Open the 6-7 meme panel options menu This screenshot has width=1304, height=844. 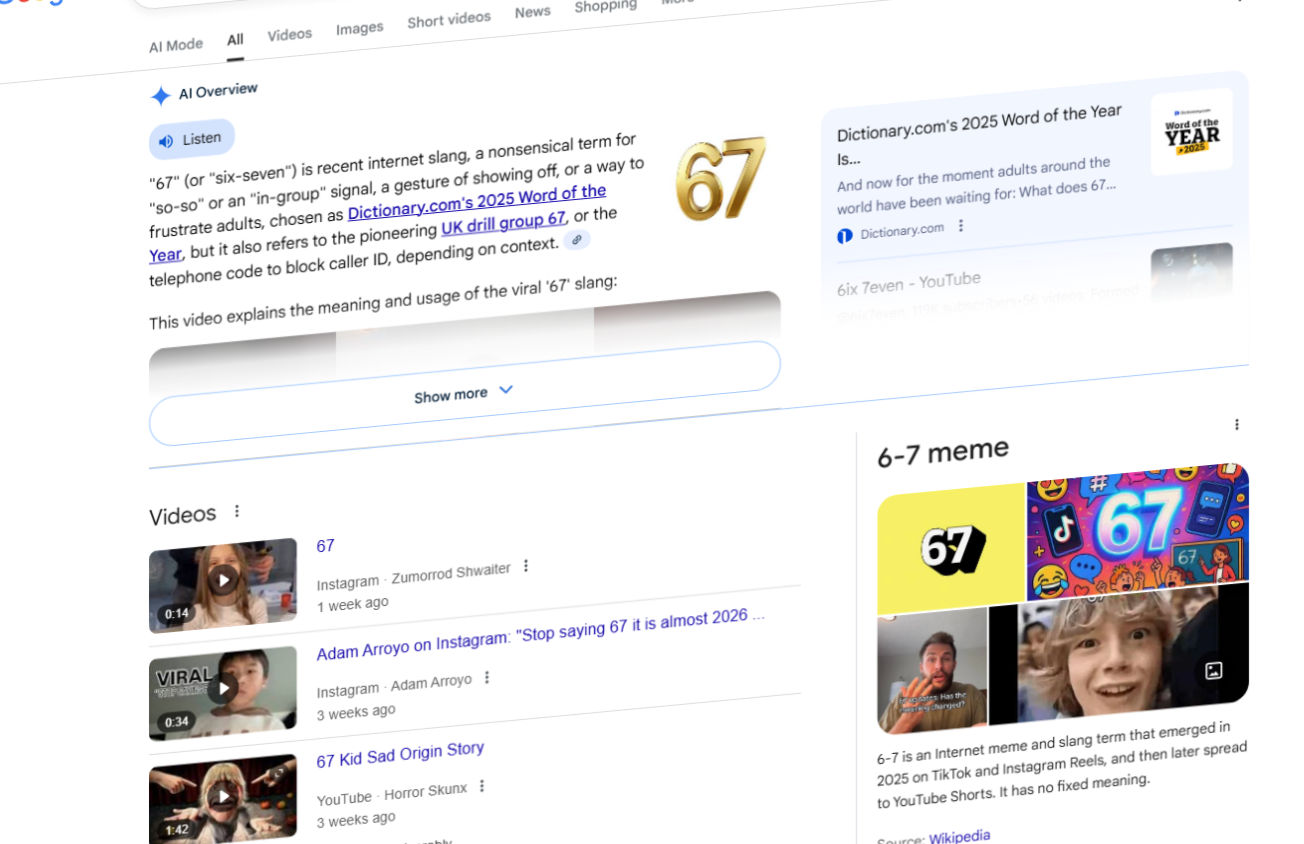(x=1237, y=424)
